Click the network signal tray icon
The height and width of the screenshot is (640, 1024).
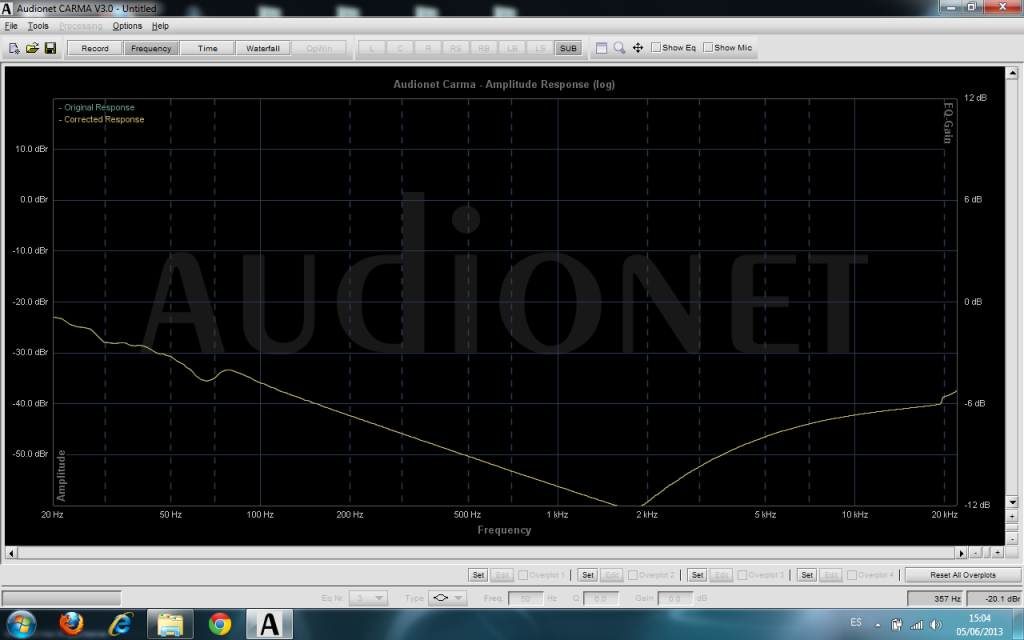click(917, 625)
